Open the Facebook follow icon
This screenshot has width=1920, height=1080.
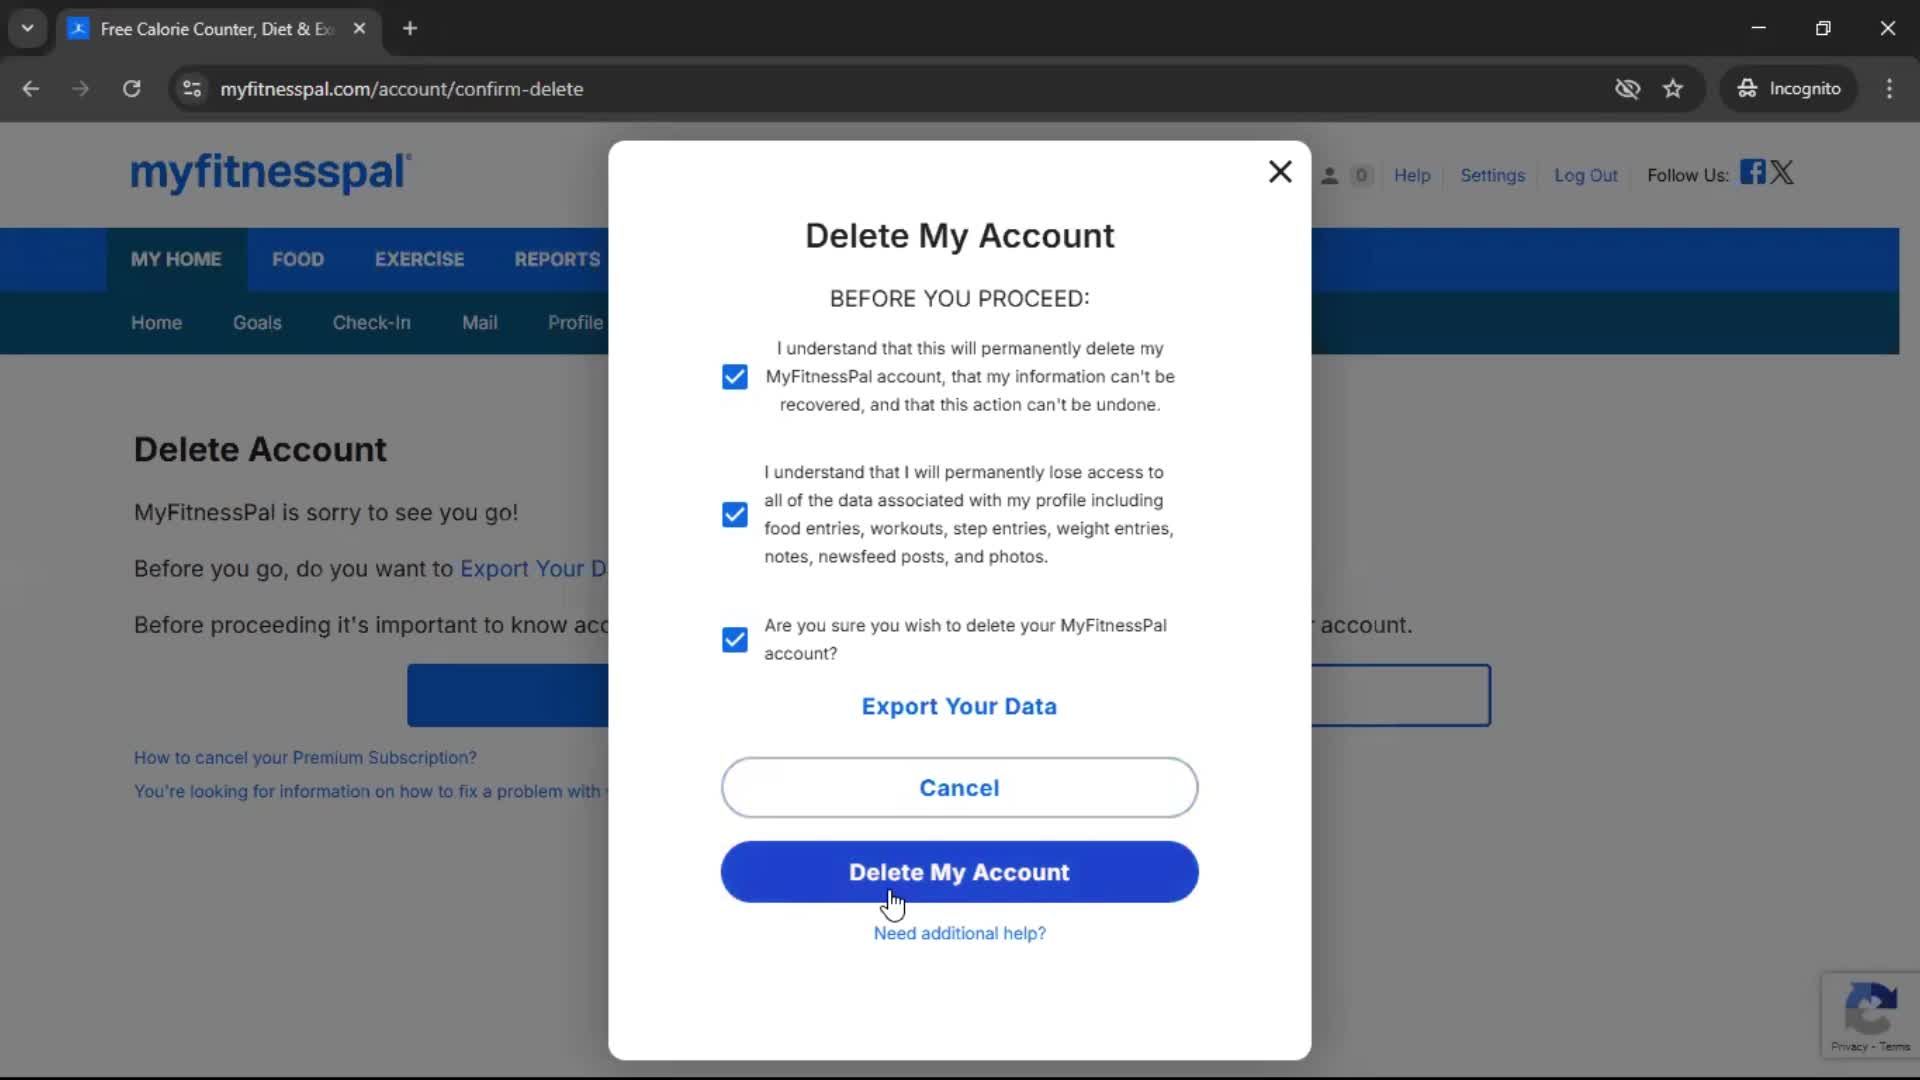point(1752,172)
